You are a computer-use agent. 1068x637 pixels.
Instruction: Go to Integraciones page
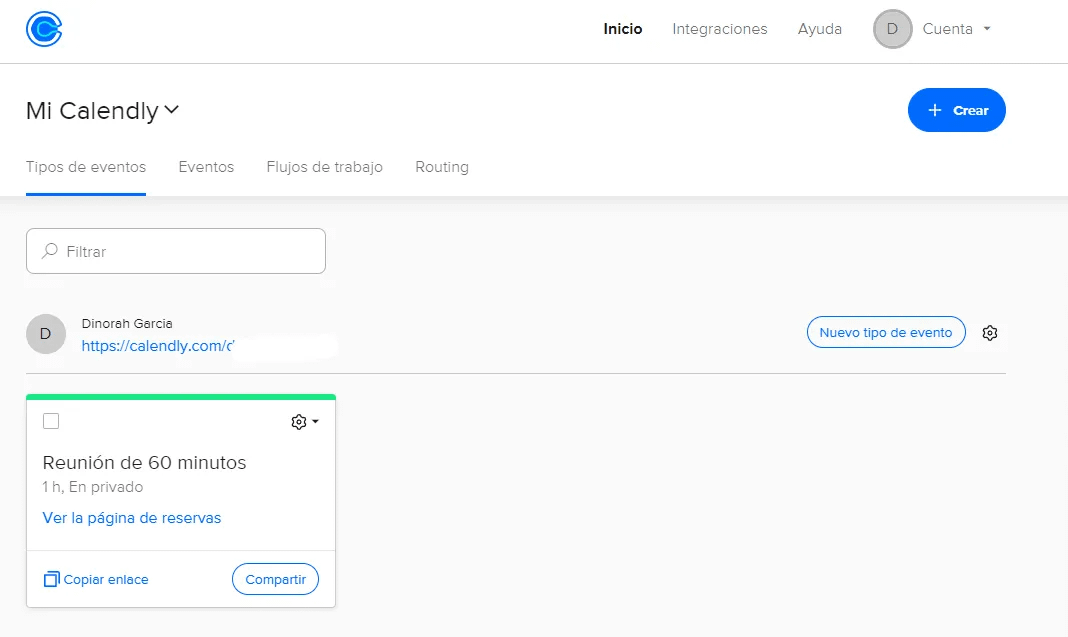719,29
